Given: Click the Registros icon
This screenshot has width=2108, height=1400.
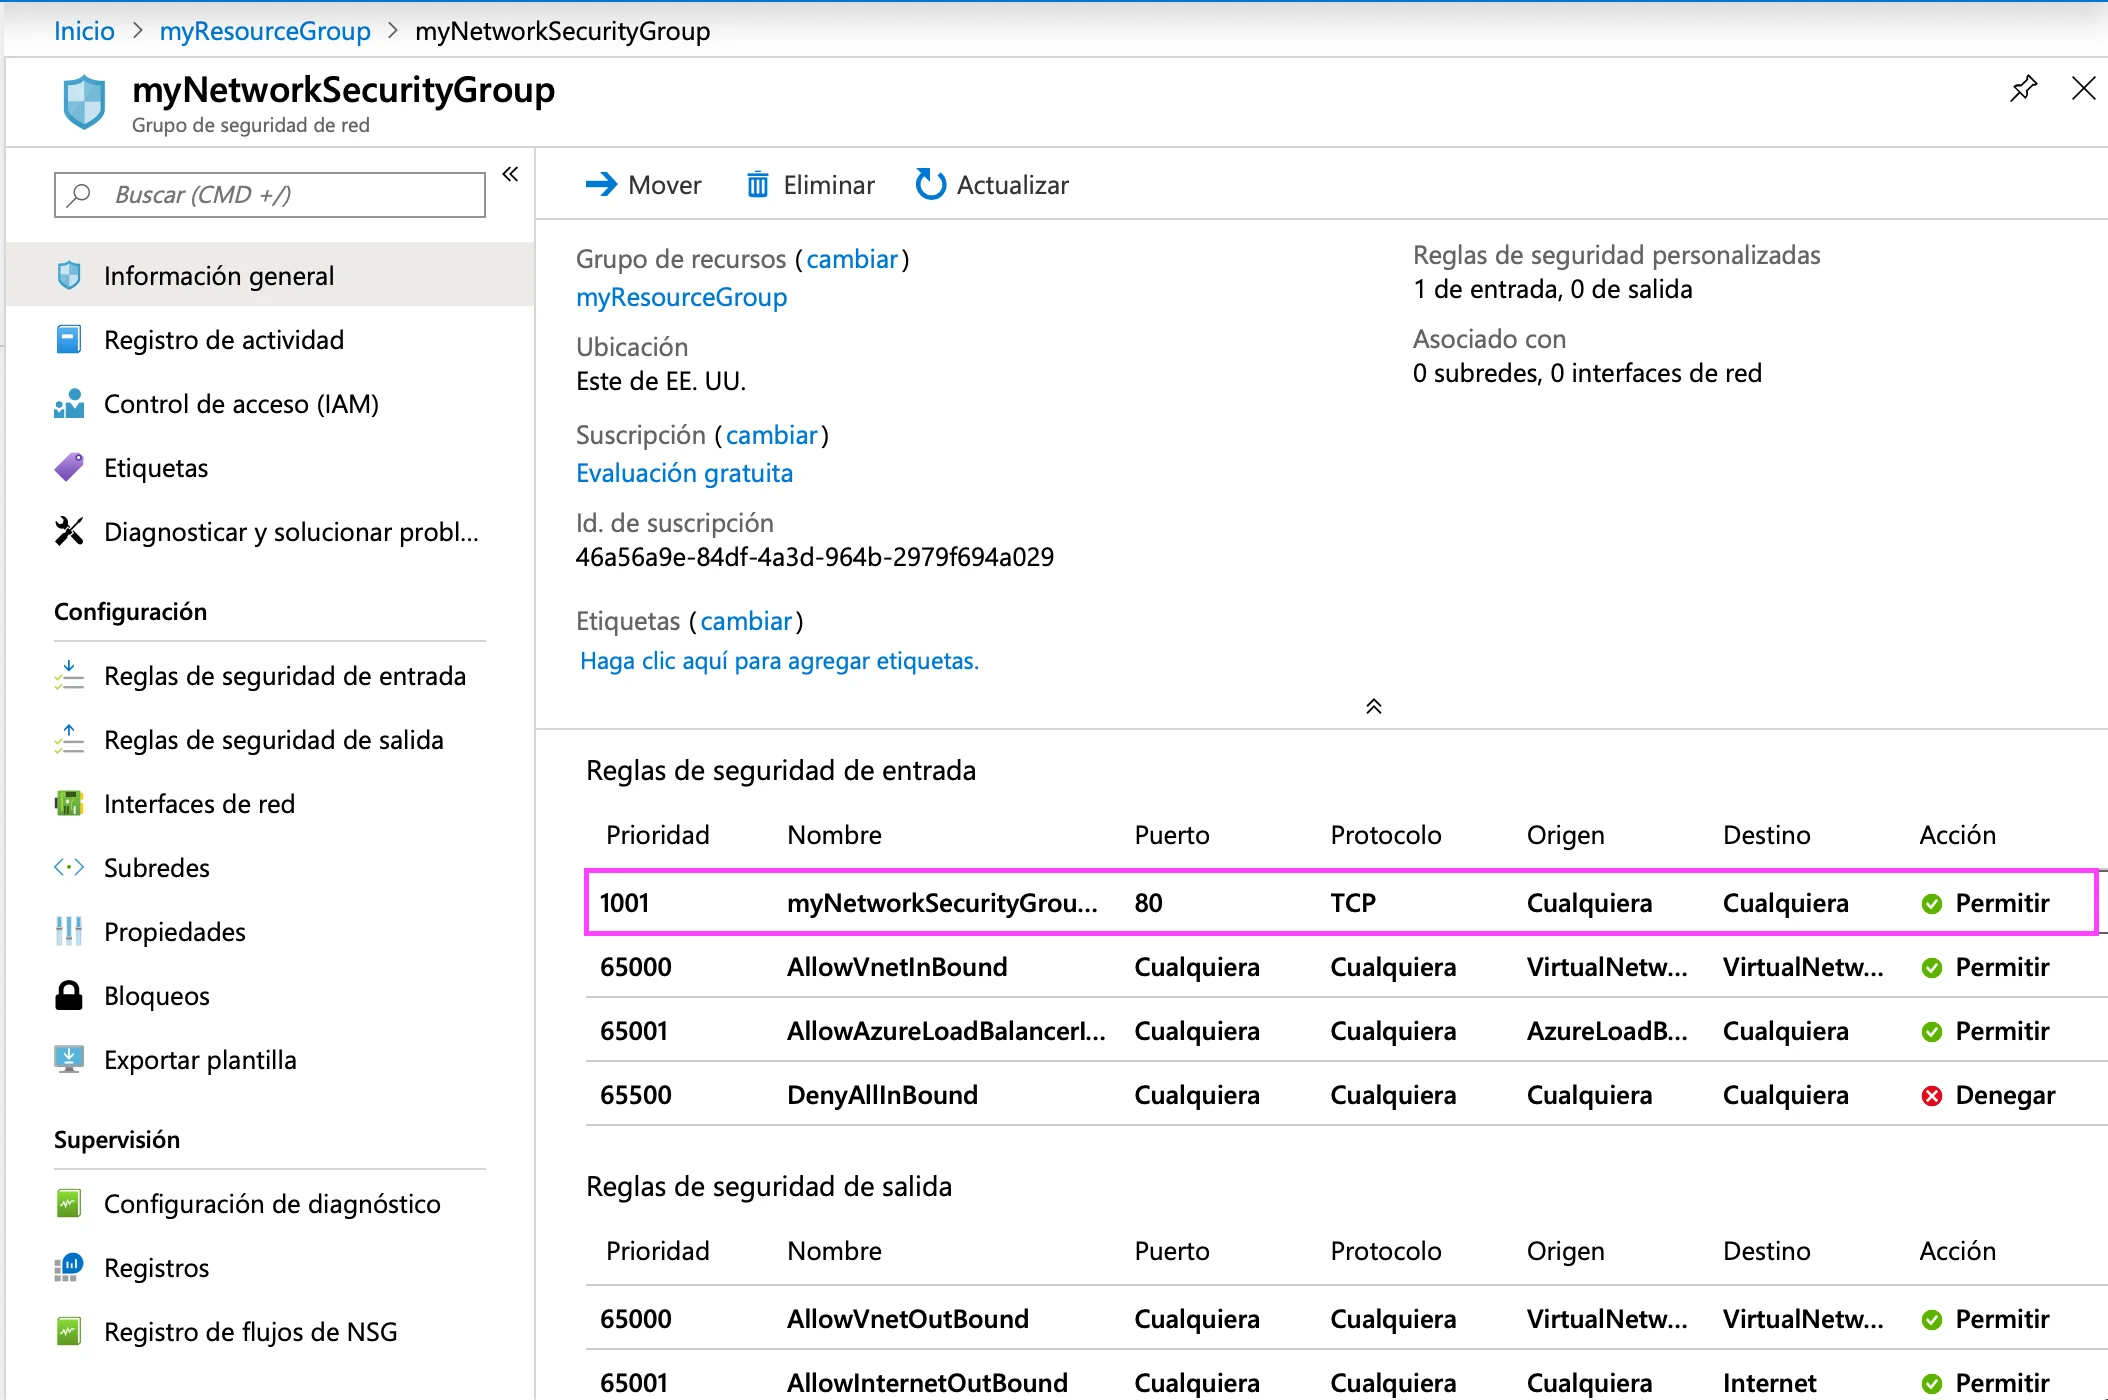Looking at the screenshot, I should tap(69, 1267).
